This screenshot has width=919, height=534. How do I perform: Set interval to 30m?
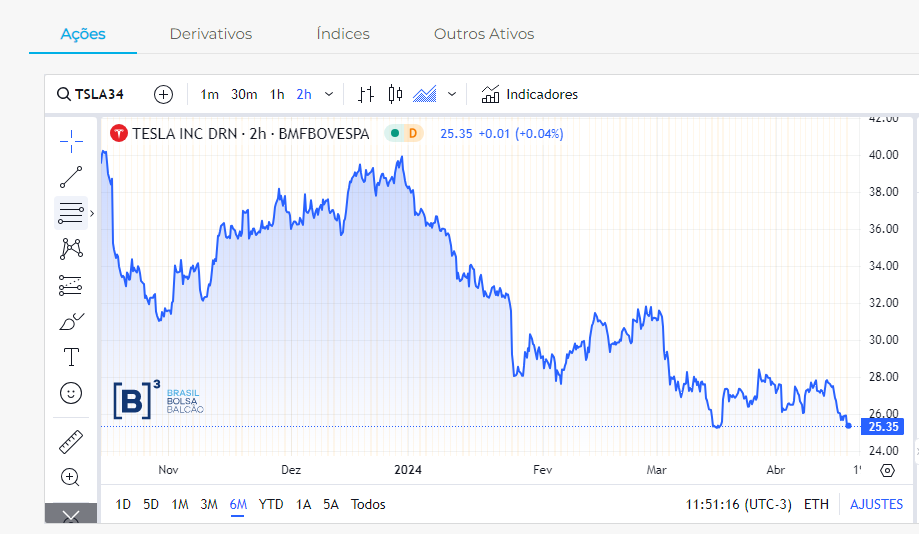pyautogui.click(x=244, y=94)
